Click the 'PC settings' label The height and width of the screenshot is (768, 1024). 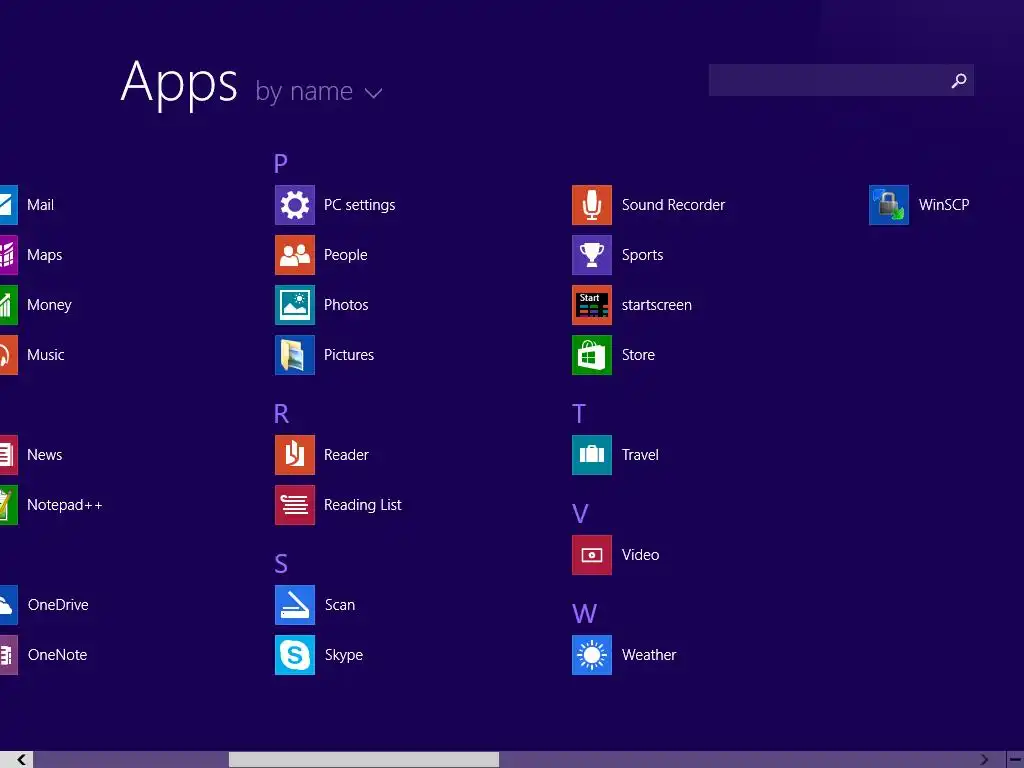click(360, 205)
